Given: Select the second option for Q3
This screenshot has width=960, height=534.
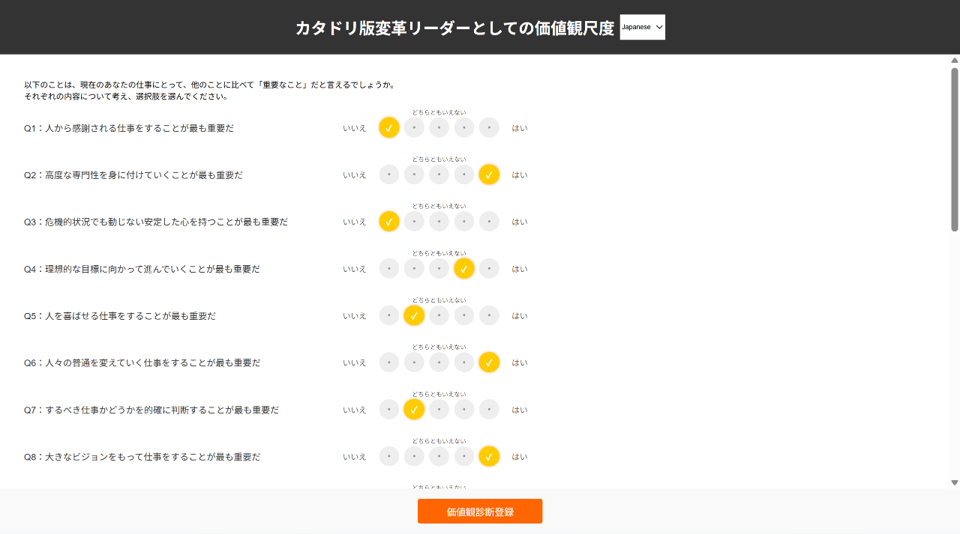Looking at the screenshot, I should tap(414, 222).
